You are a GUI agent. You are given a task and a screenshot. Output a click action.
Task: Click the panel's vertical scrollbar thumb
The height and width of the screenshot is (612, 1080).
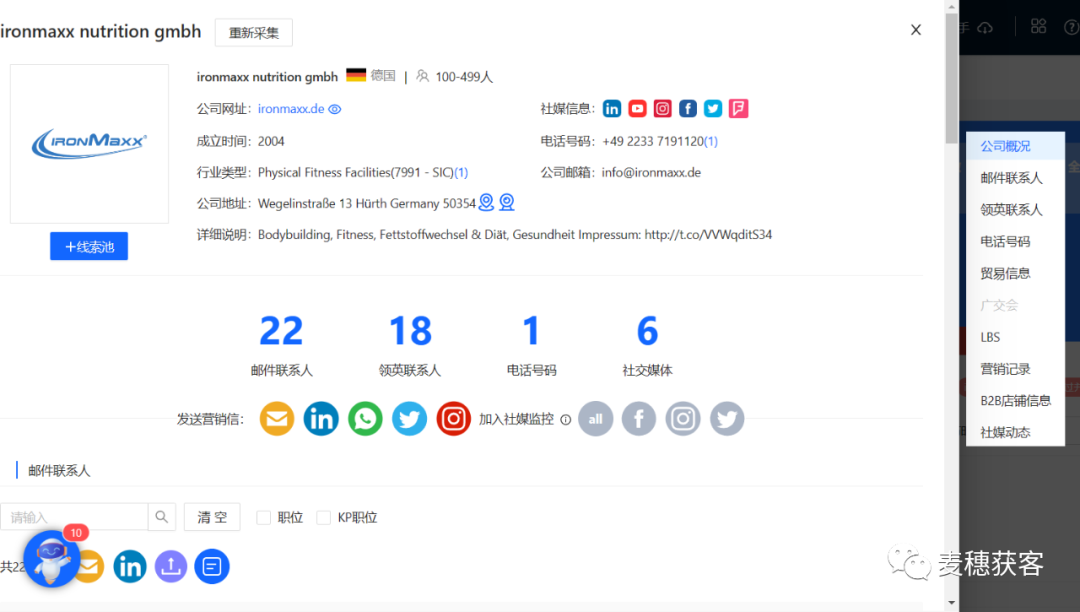click(x=951, y=78)
